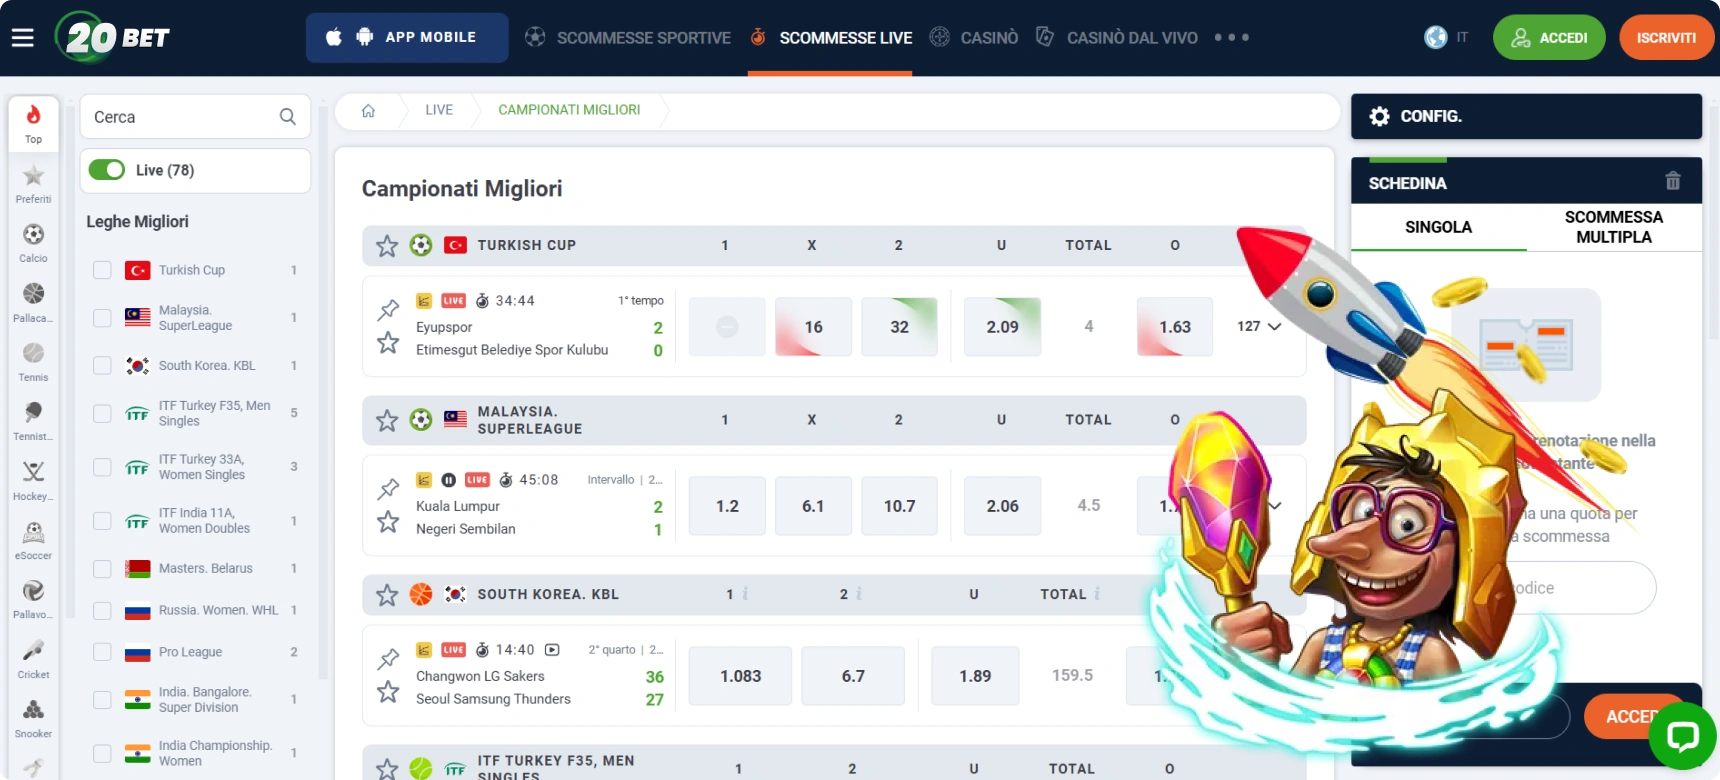Screen dimensions: 1720x780
Task: Click the green Accedi button
Action: pos(1549,38)
